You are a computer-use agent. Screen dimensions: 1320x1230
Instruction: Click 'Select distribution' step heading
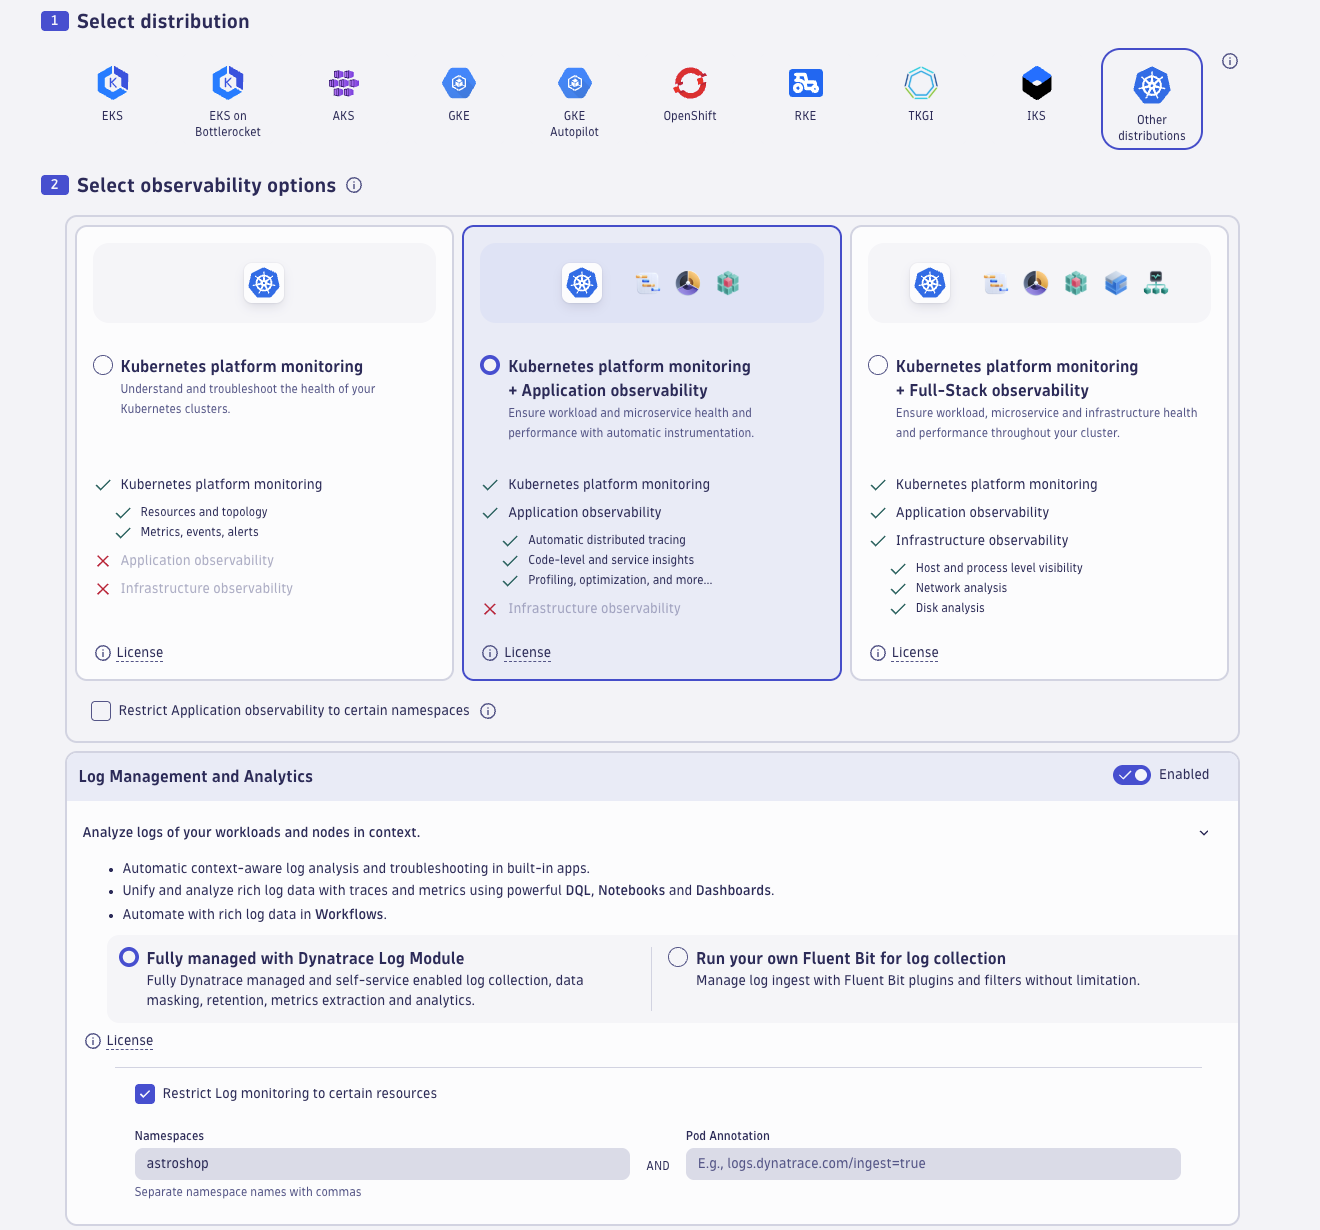tap(163, 21)
